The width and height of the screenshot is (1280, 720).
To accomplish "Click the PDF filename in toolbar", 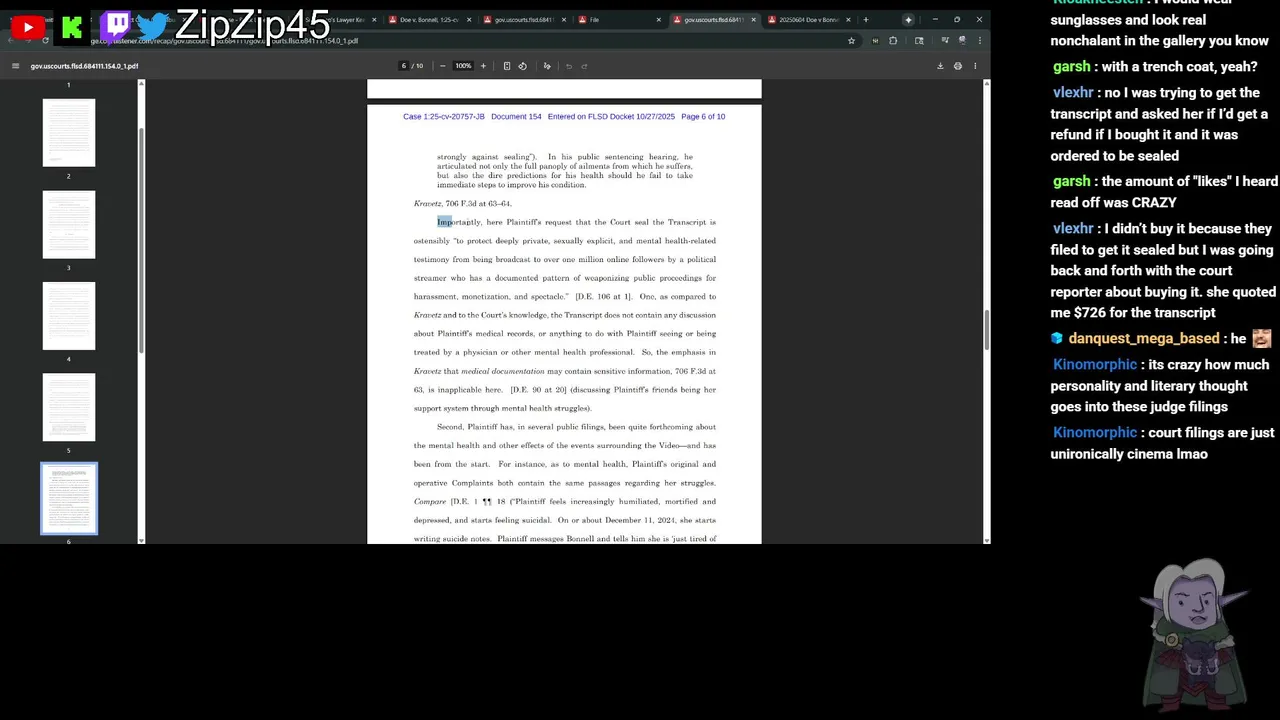I will [x=84, y=66].
